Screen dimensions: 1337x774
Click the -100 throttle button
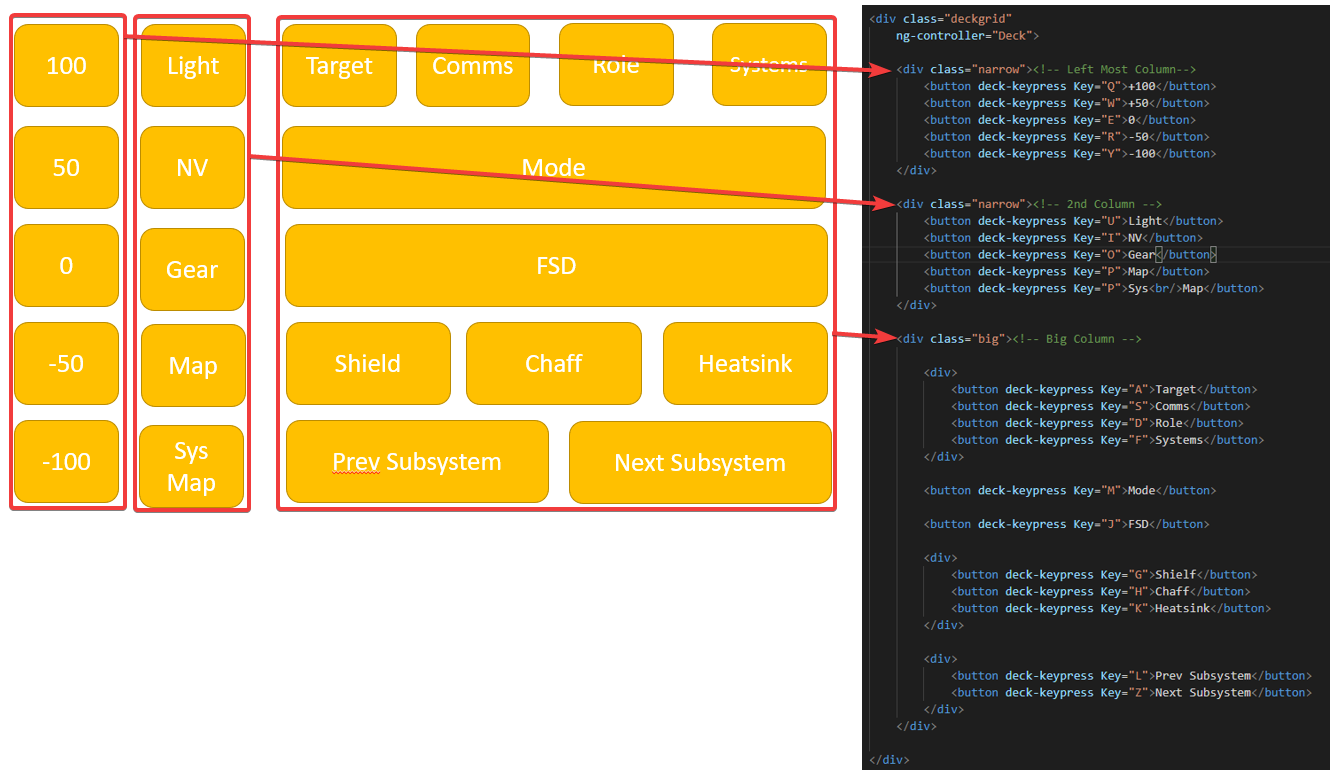[66, 461]
